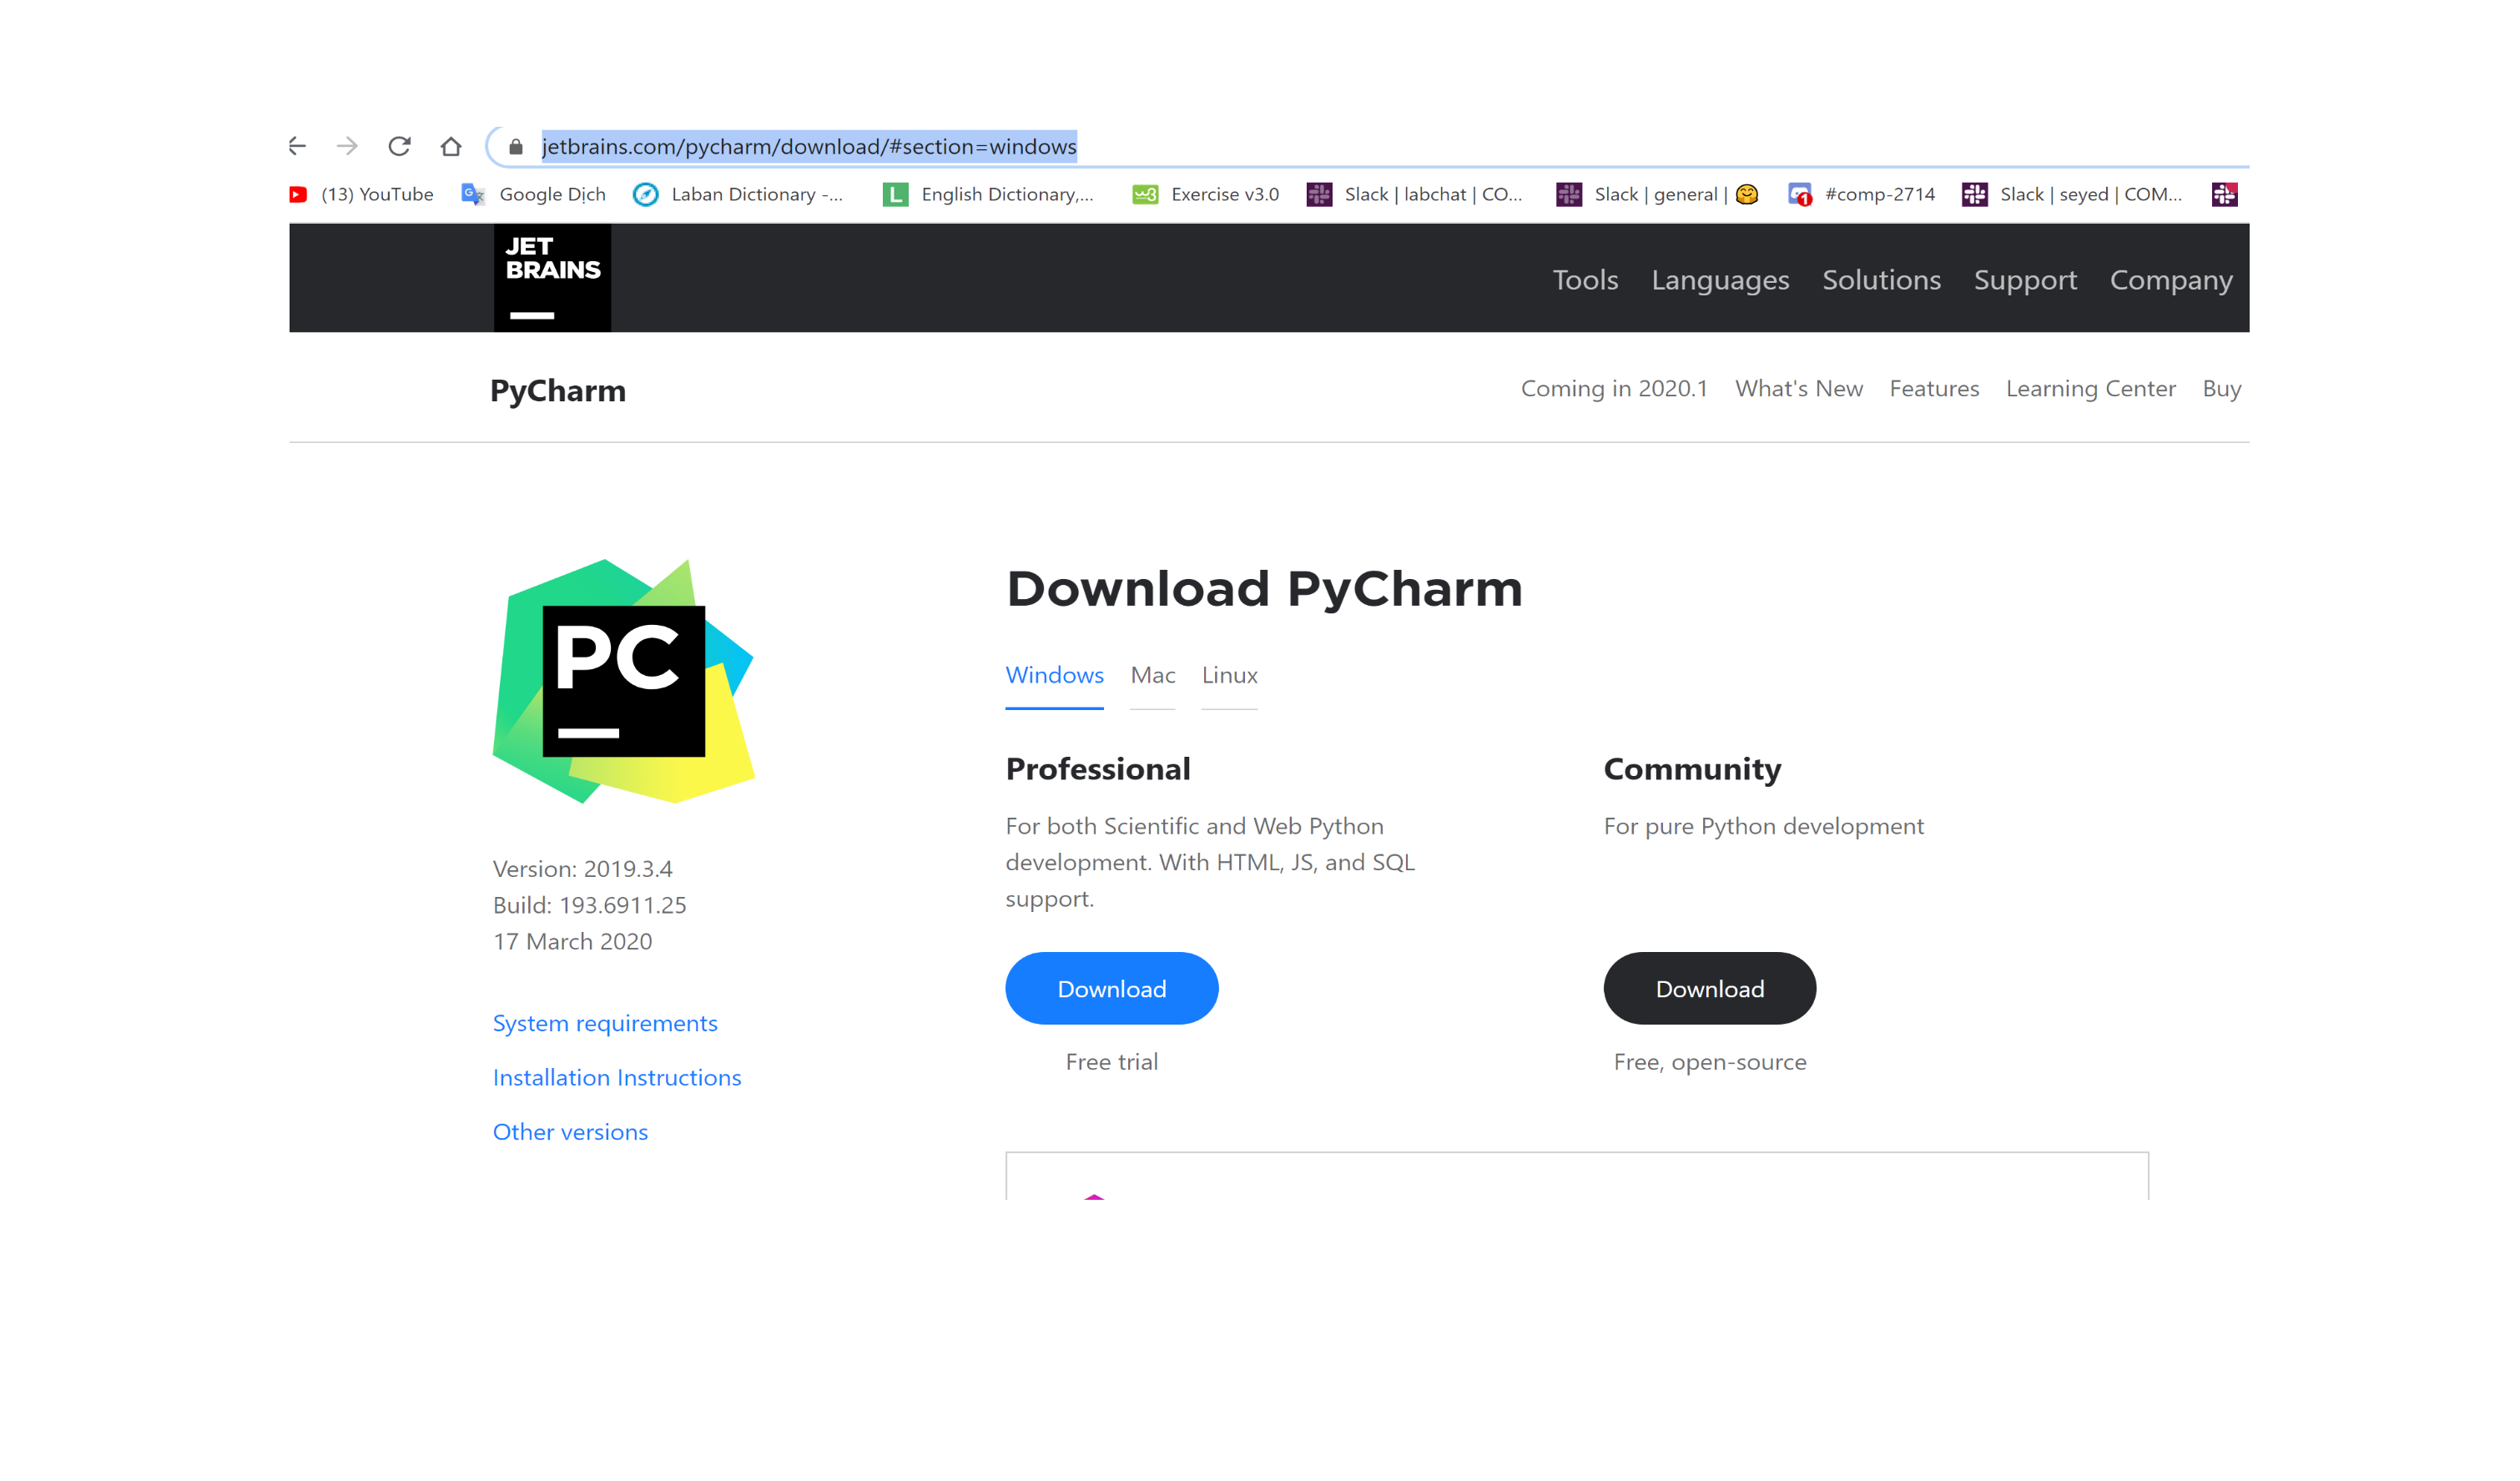Open the #comp-2714 bookmark
2520x1481 pixels.
click(1862, 194)
